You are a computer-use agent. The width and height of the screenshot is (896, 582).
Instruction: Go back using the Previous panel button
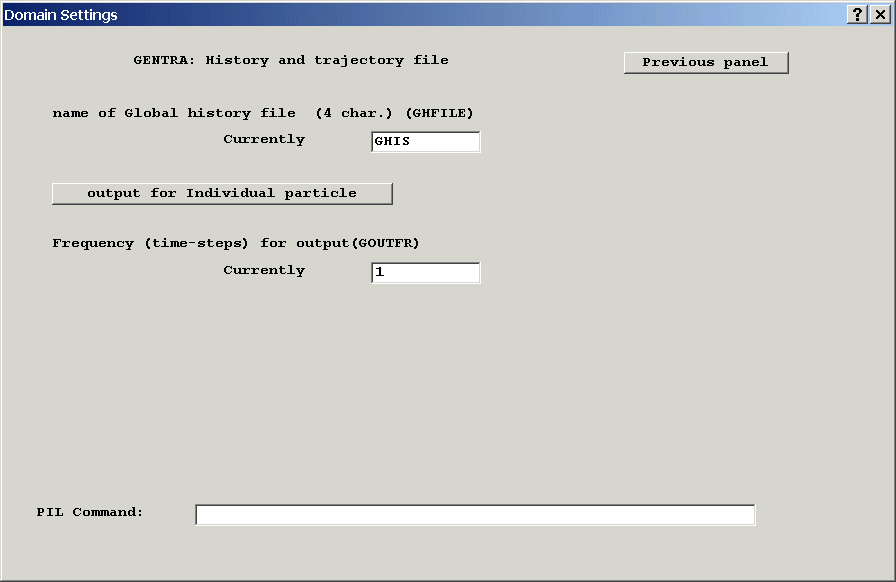(x=705, y=62)
